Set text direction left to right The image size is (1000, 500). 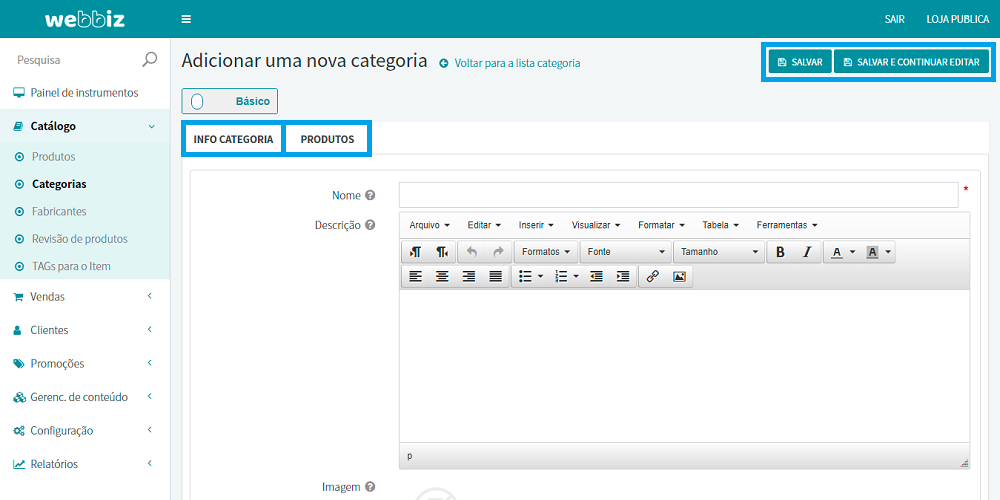pyautogui.click(x=415, y=252)
